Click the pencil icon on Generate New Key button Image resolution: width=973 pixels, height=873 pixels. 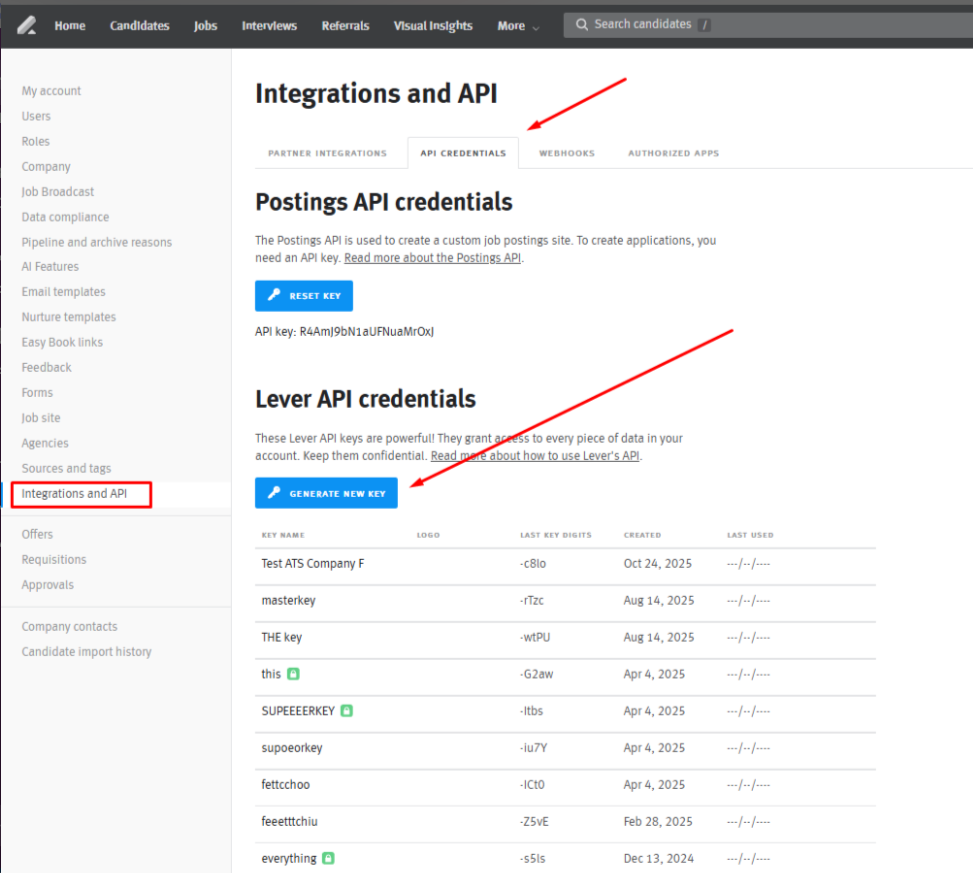pyautogui.click(x=274, y=492)
